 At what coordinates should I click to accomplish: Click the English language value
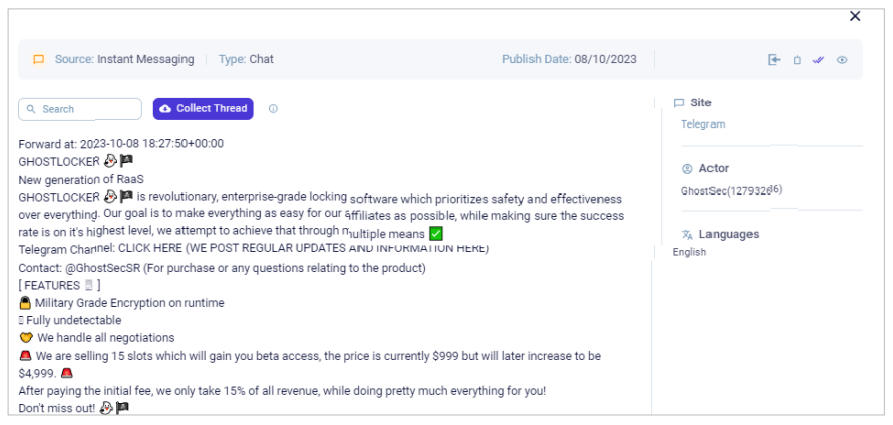click(689, 252)
